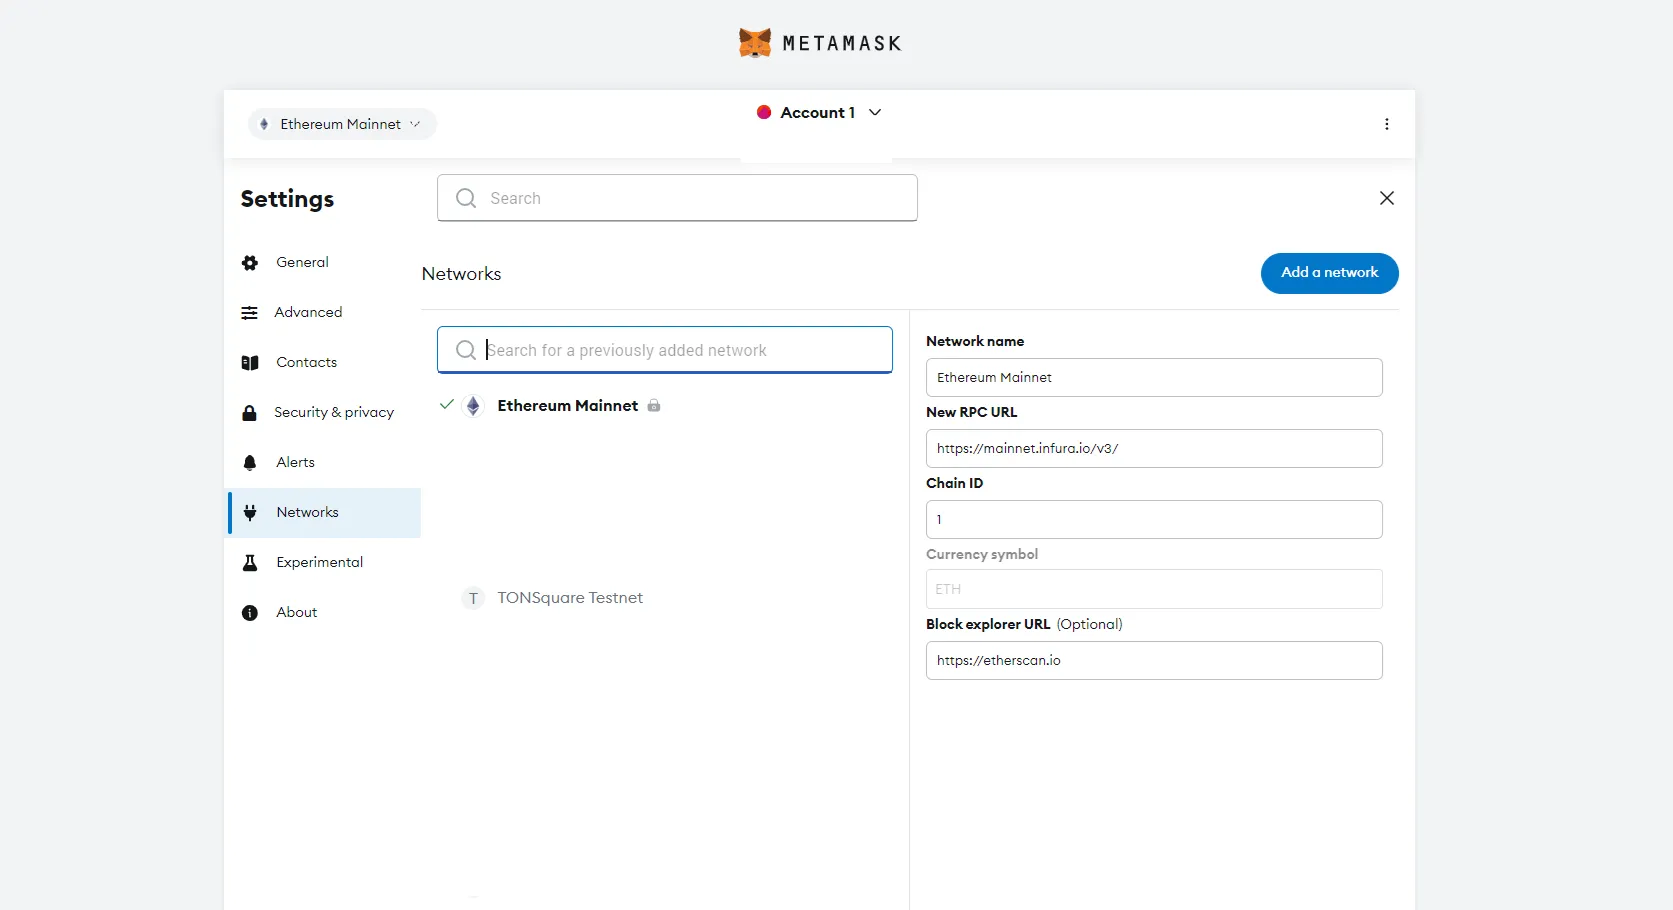Open About settings tab
The width and height of the screenshot is (1673, 910).
point(324,612)
